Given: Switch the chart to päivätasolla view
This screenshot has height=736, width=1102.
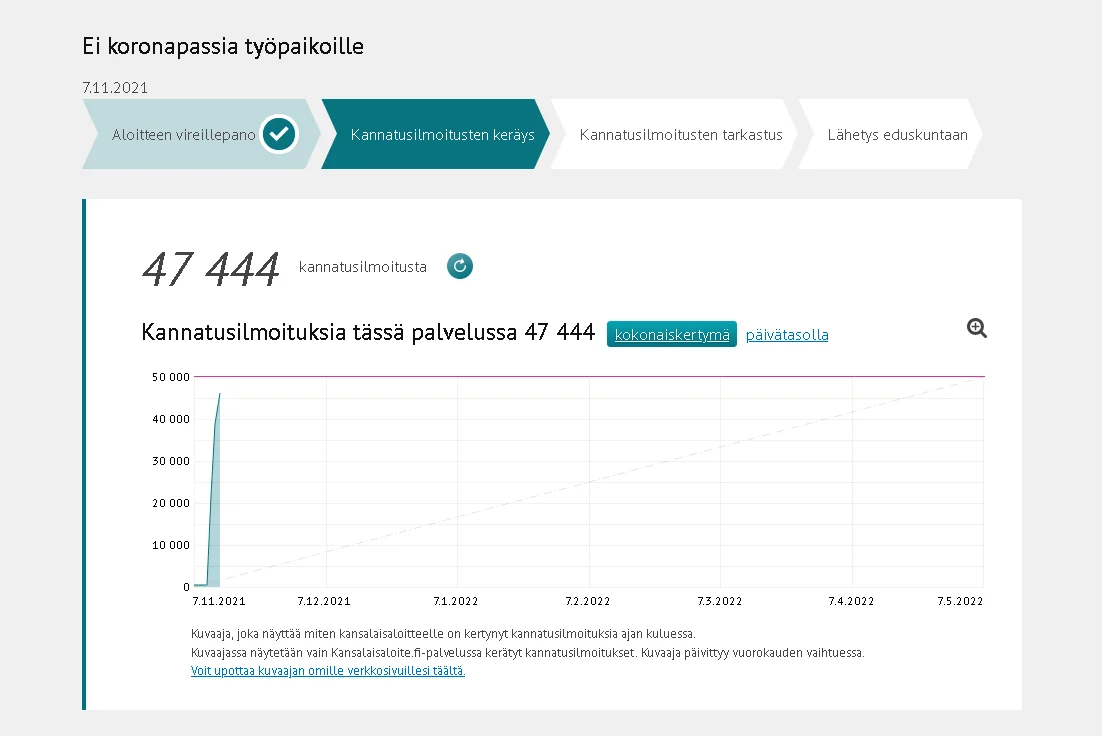Looking at the screenshot, I should click(x=787, y=334).
